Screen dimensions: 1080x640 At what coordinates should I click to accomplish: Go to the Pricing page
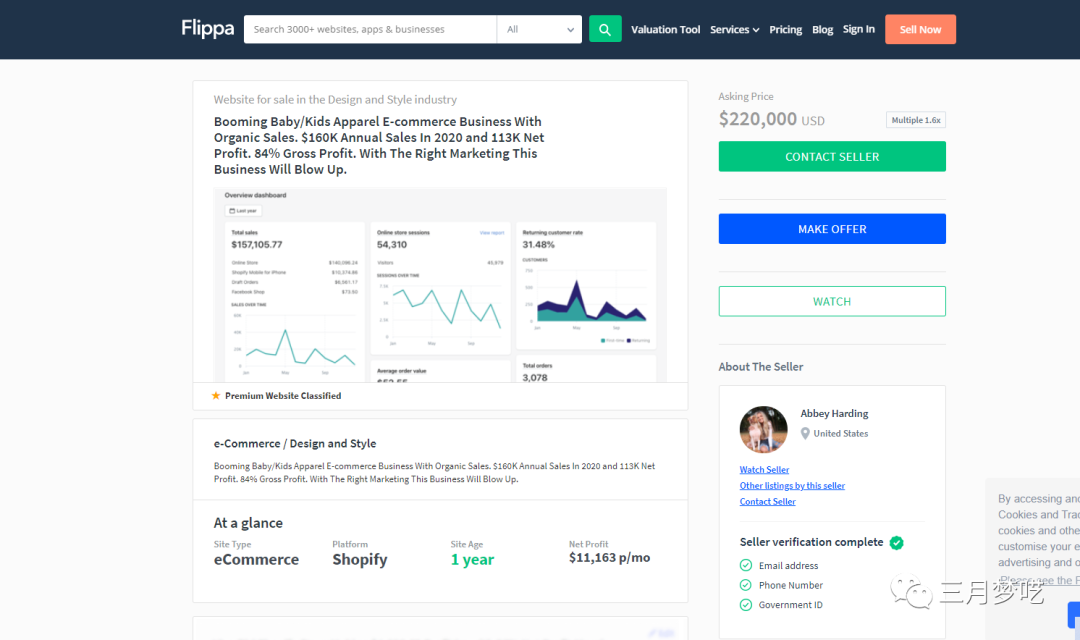pos(785,30)
